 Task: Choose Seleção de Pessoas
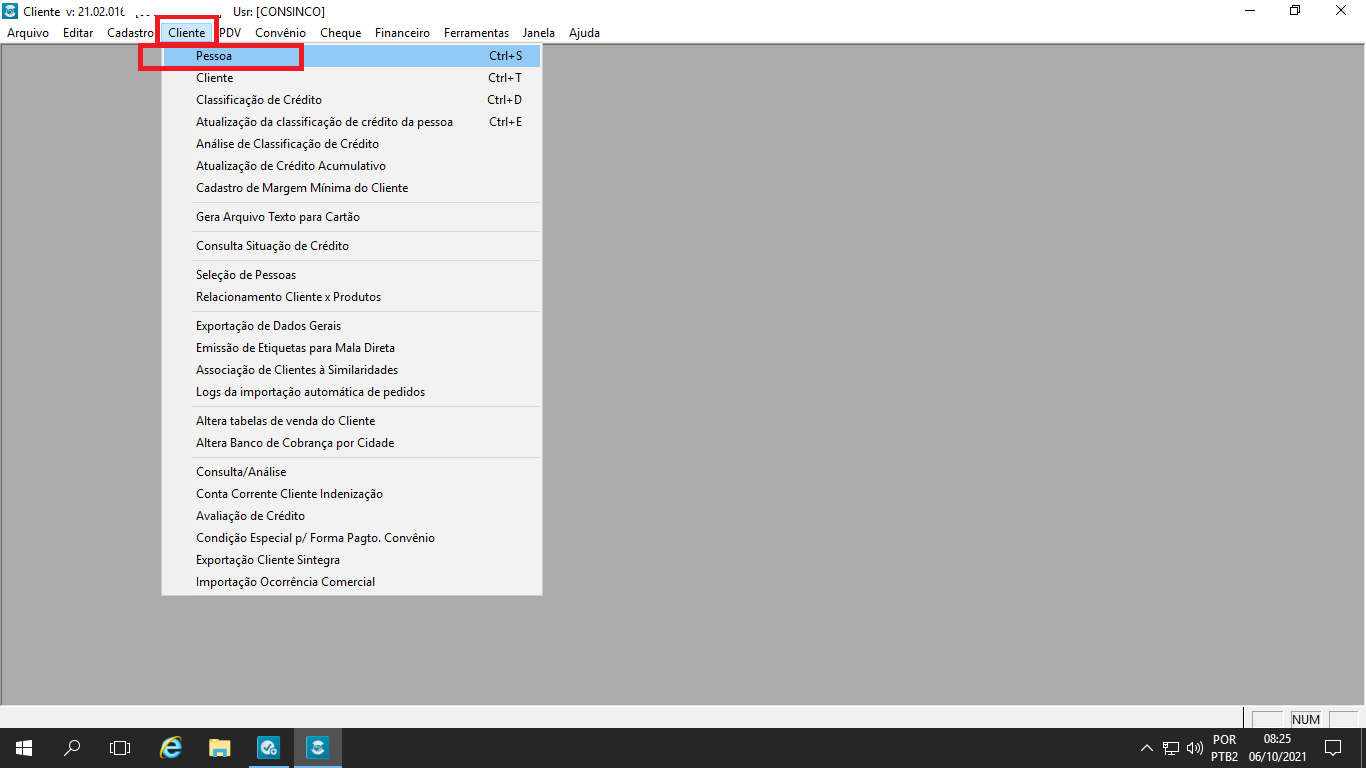pos(352,275)
